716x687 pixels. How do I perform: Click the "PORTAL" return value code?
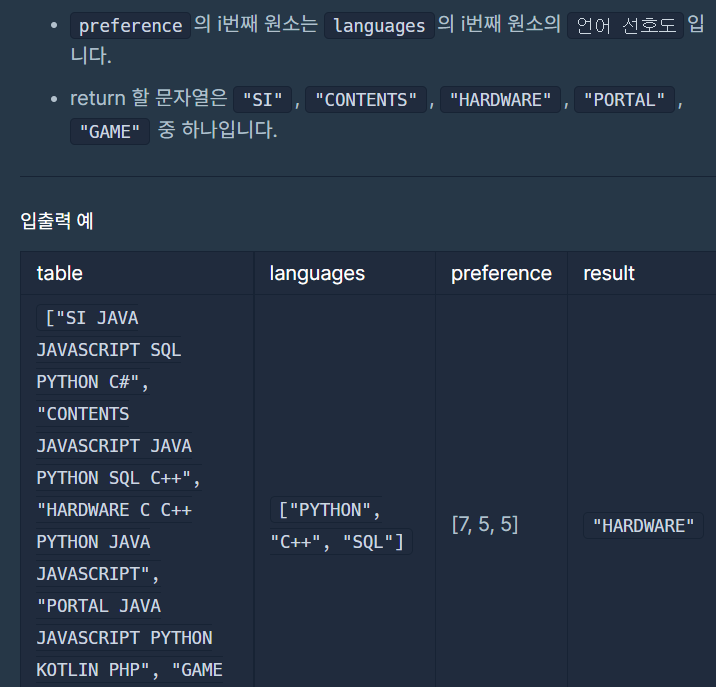[x=624, y=100]
